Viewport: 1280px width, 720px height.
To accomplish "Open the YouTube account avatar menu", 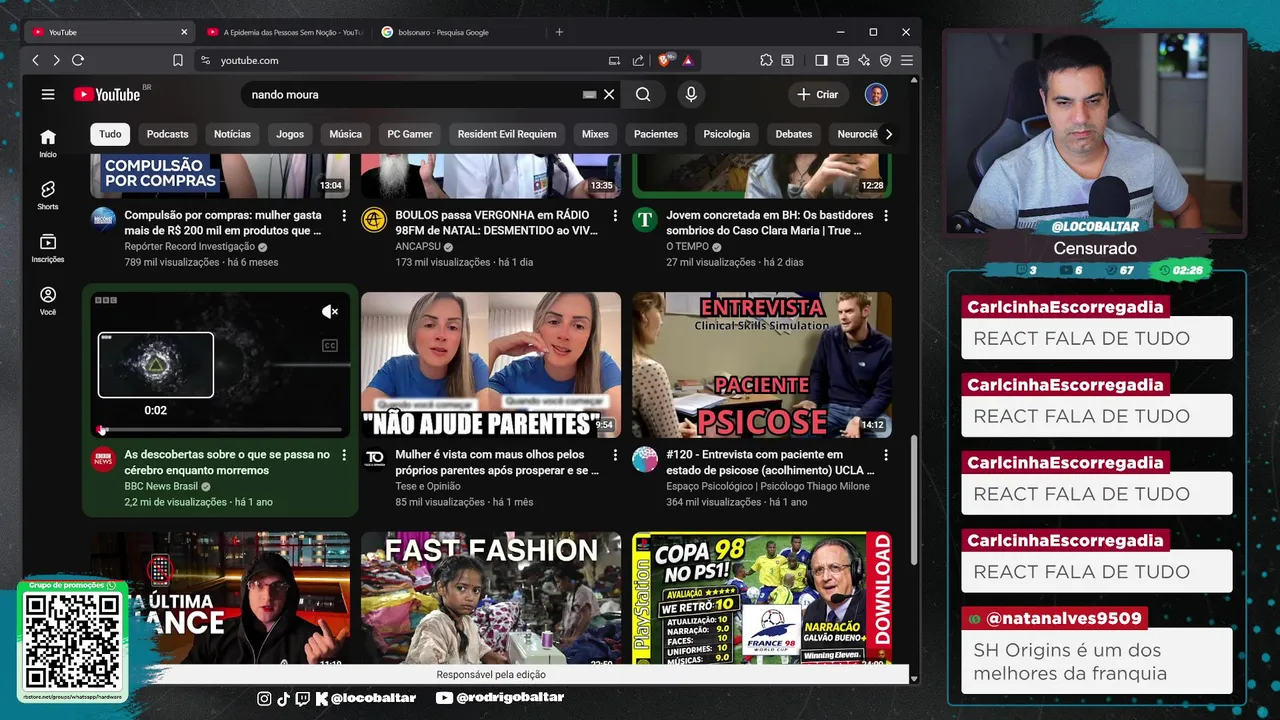I will click(x=876, y=94).
